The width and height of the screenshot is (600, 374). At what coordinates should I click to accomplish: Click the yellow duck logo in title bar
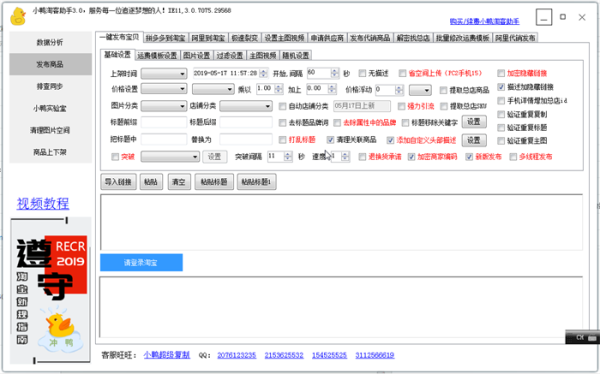18,16
